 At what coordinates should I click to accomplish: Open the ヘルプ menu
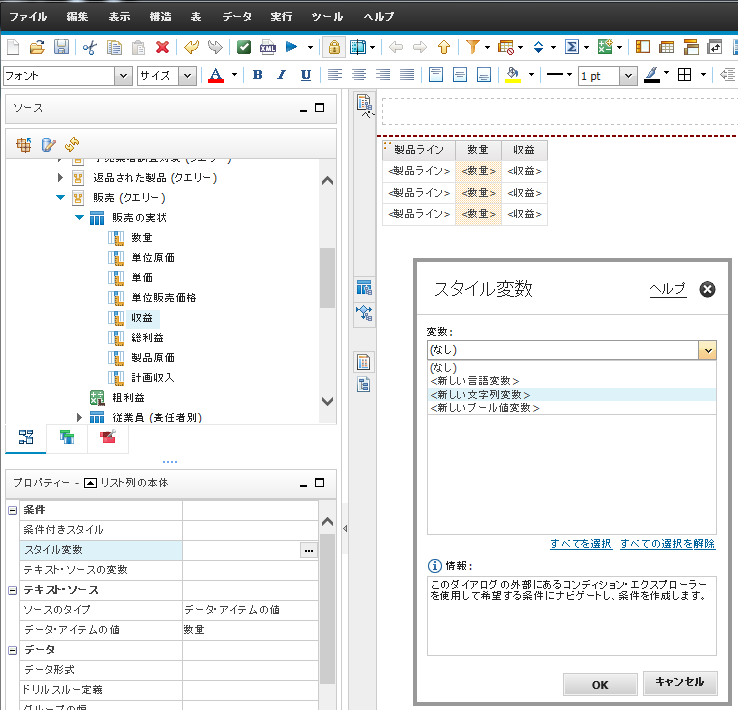379,17
